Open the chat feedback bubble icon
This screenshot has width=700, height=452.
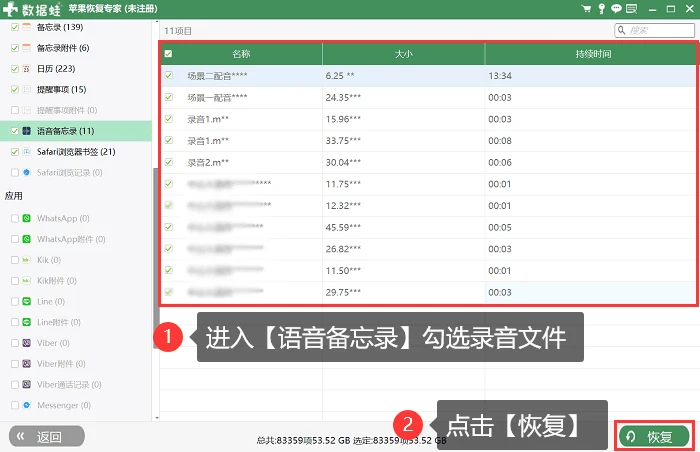[x=616, y=8]
